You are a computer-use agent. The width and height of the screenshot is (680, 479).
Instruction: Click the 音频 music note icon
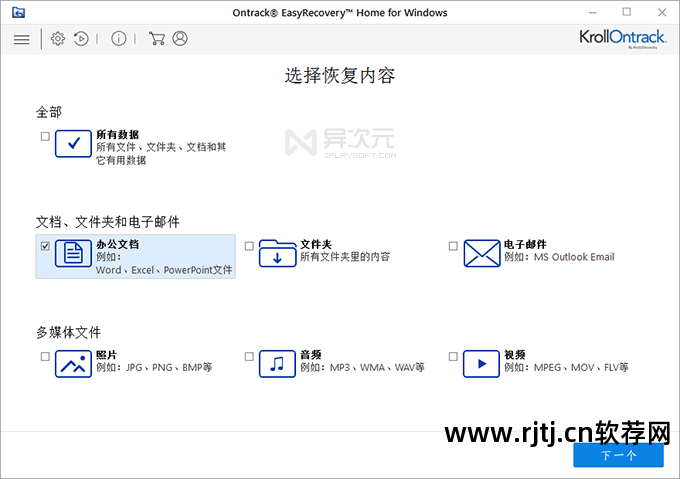pos(278,364)
